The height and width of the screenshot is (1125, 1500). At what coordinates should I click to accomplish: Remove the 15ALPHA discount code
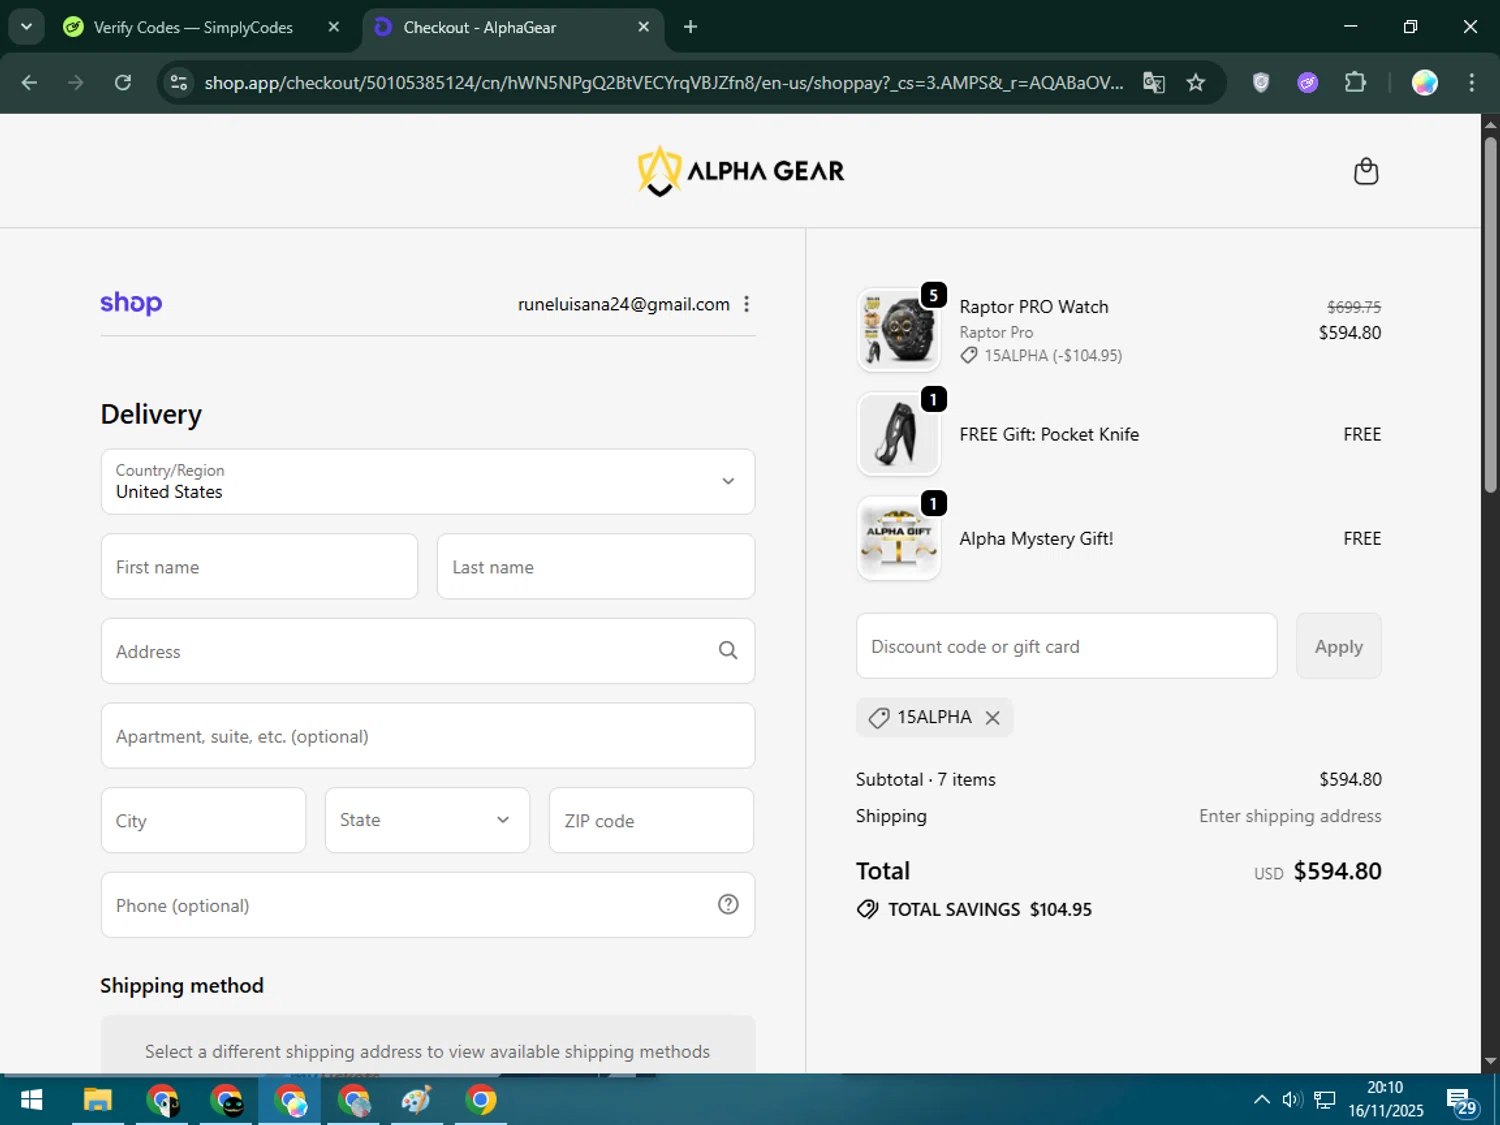click(x=992, y=718)
